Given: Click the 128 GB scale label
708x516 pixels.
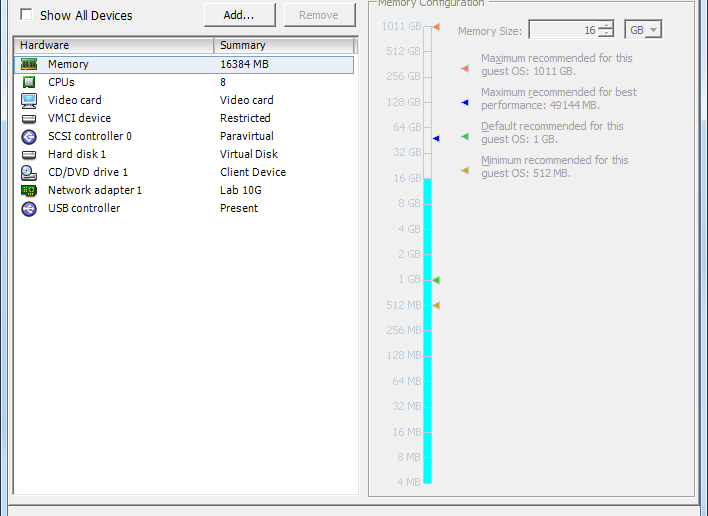Looking at the screenshot, I should 403,102.
